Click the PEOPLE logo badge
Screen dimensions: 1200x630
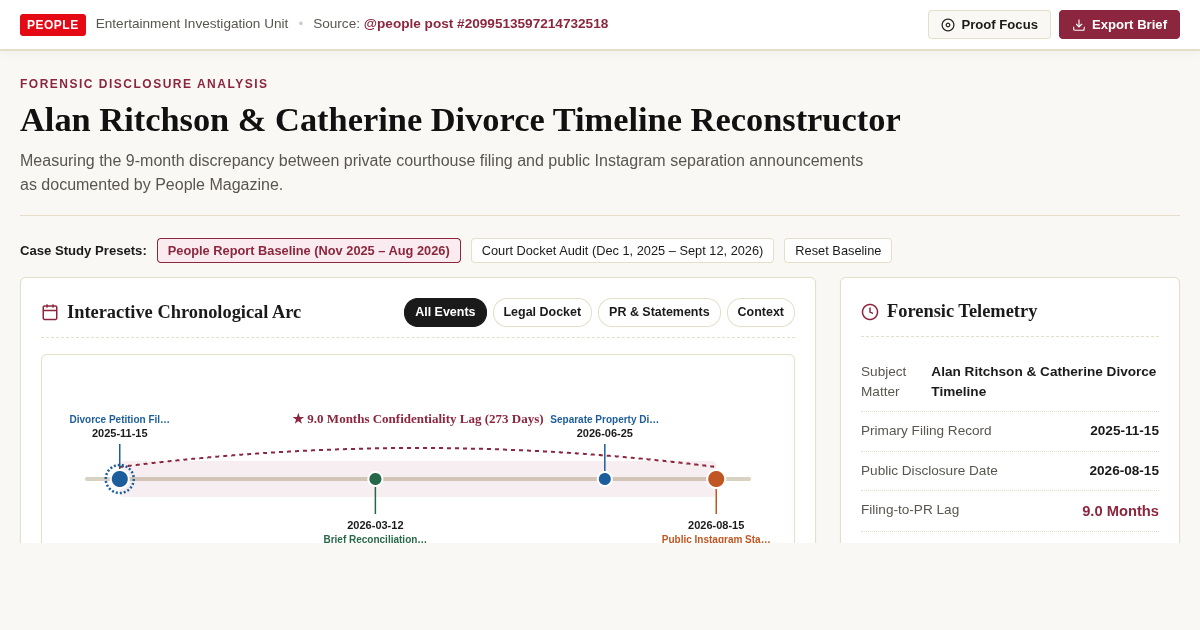(53, 25)
